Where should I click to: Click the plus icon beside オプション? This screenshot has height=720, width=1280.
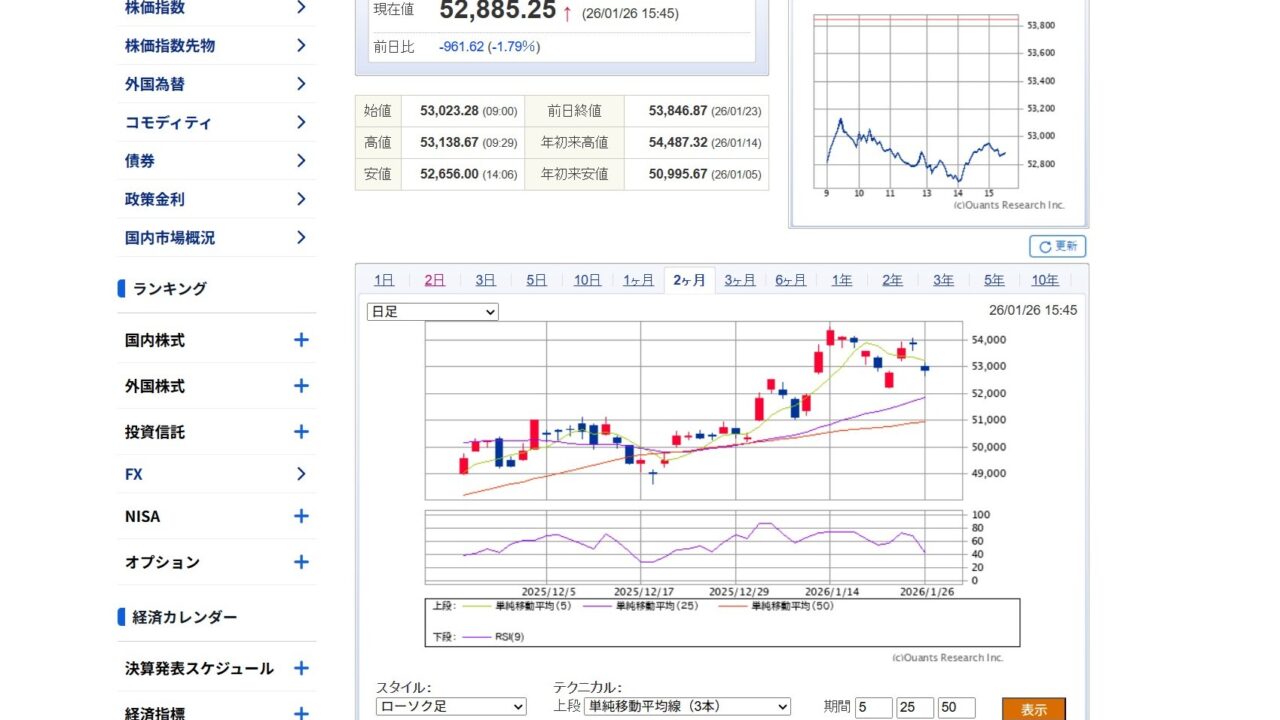[300, 562]
